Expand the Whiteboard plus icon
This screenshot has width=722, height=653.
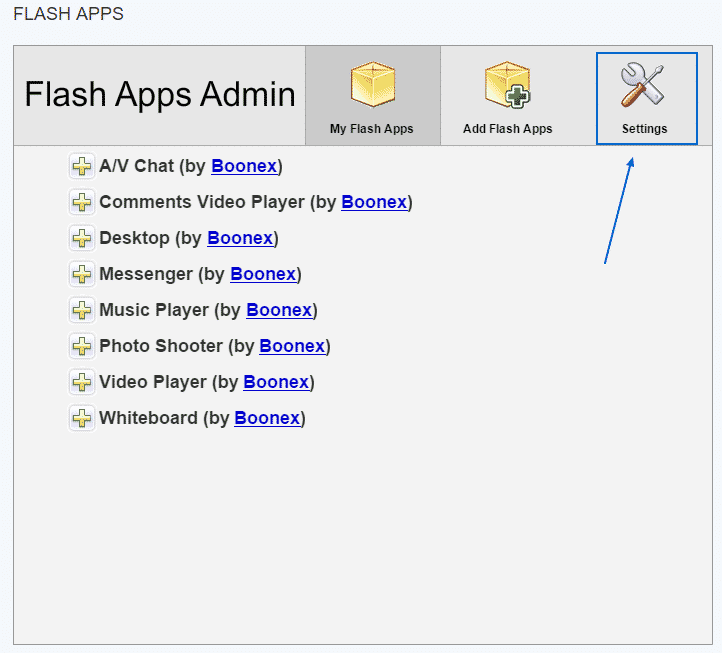82,418
